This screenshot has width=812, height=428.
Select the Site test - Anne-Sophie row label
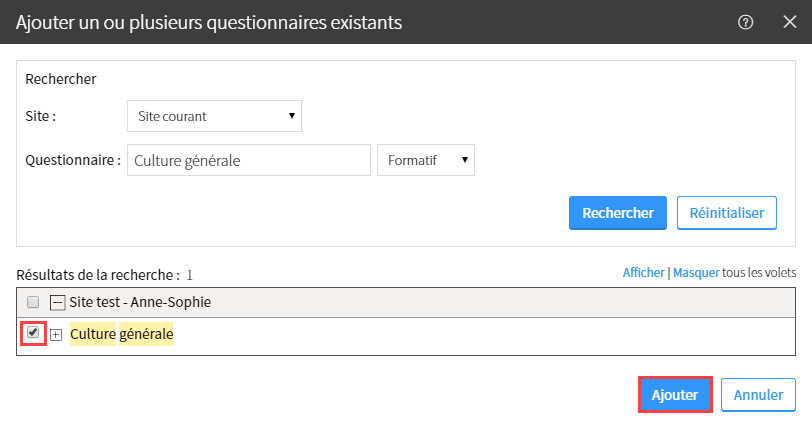click(140, 302)
